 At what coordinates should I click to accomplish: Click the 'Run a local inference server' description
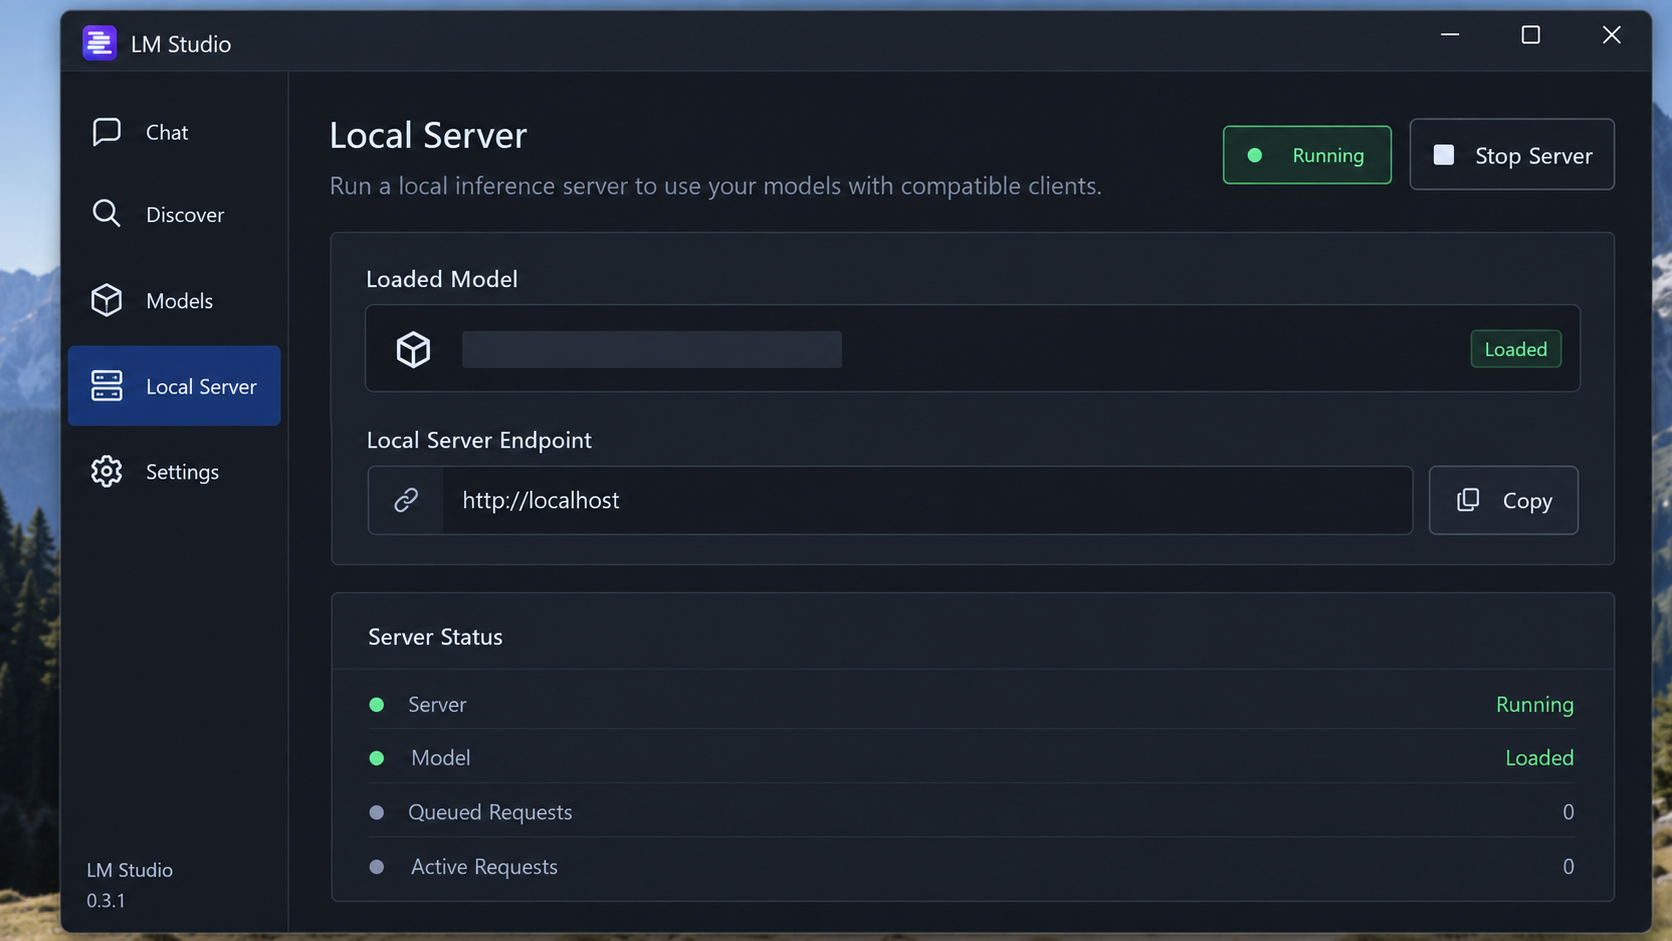pyautogui.click(x=716, y=186)
